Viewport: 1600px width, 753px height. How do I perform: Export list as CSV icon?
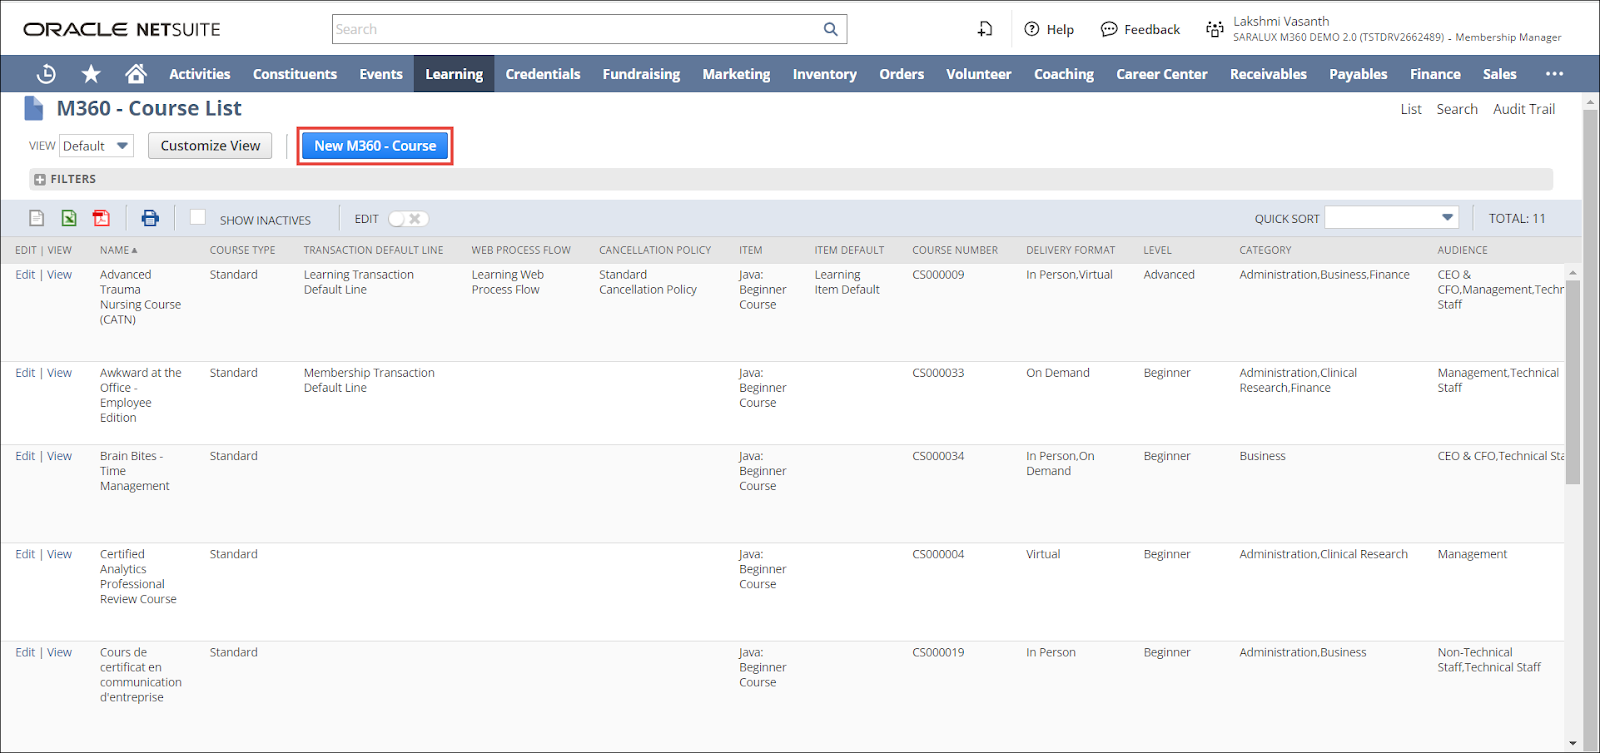37,218
